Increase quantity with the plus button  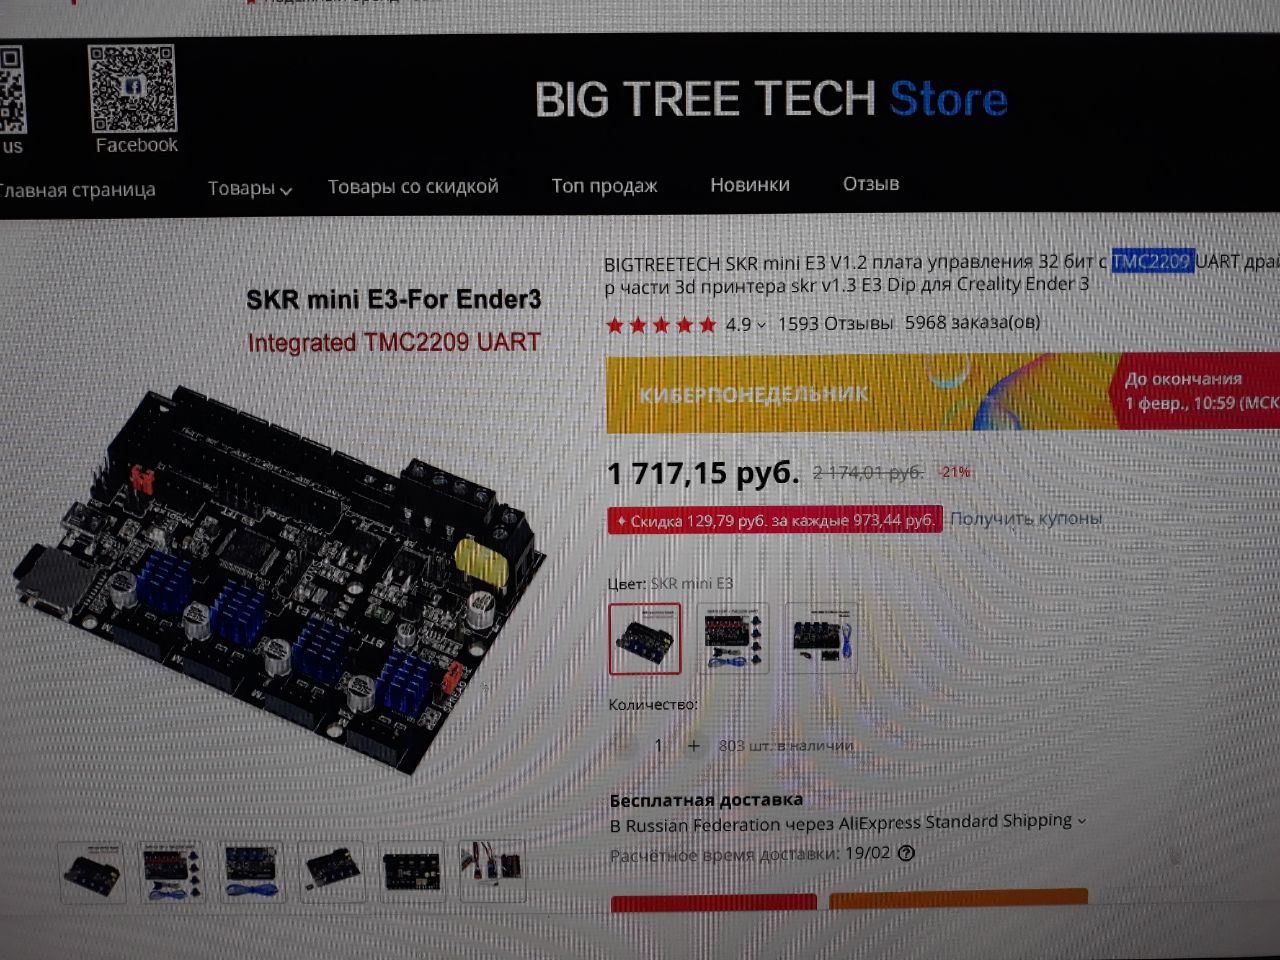point(694,745)
